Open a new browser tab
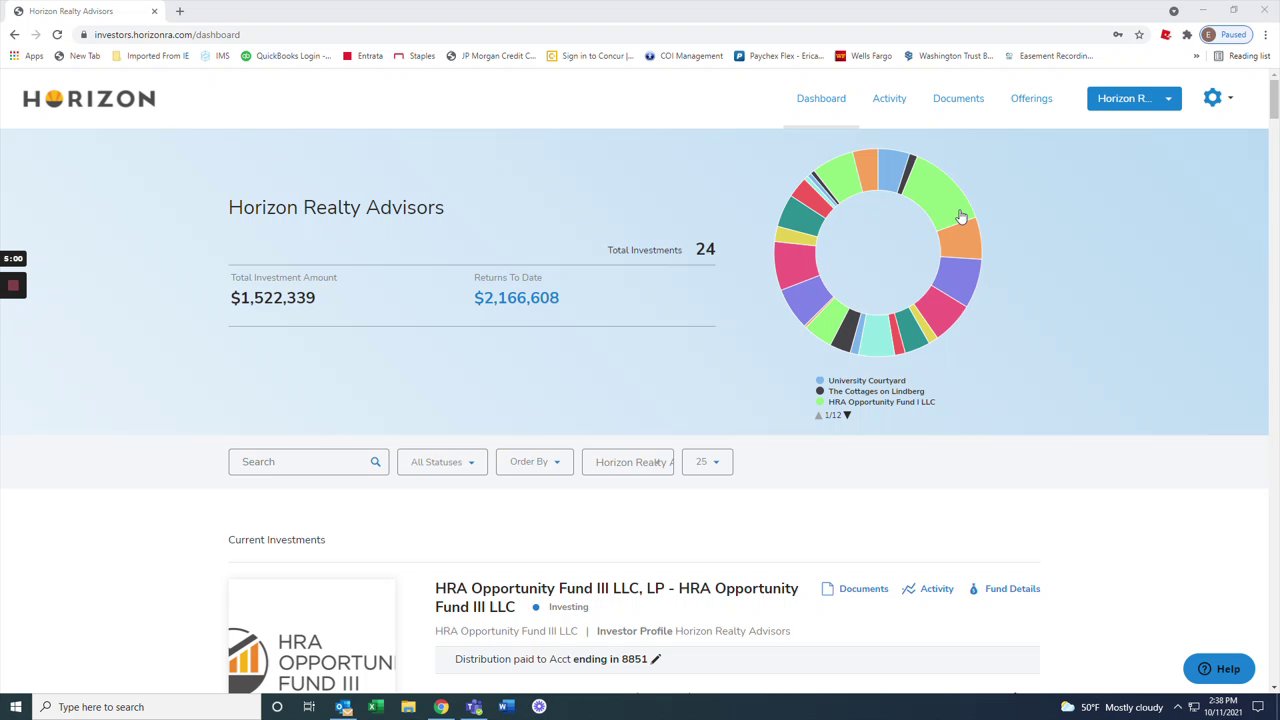The width and height of the screenshot is (1280, 720). 180,11
